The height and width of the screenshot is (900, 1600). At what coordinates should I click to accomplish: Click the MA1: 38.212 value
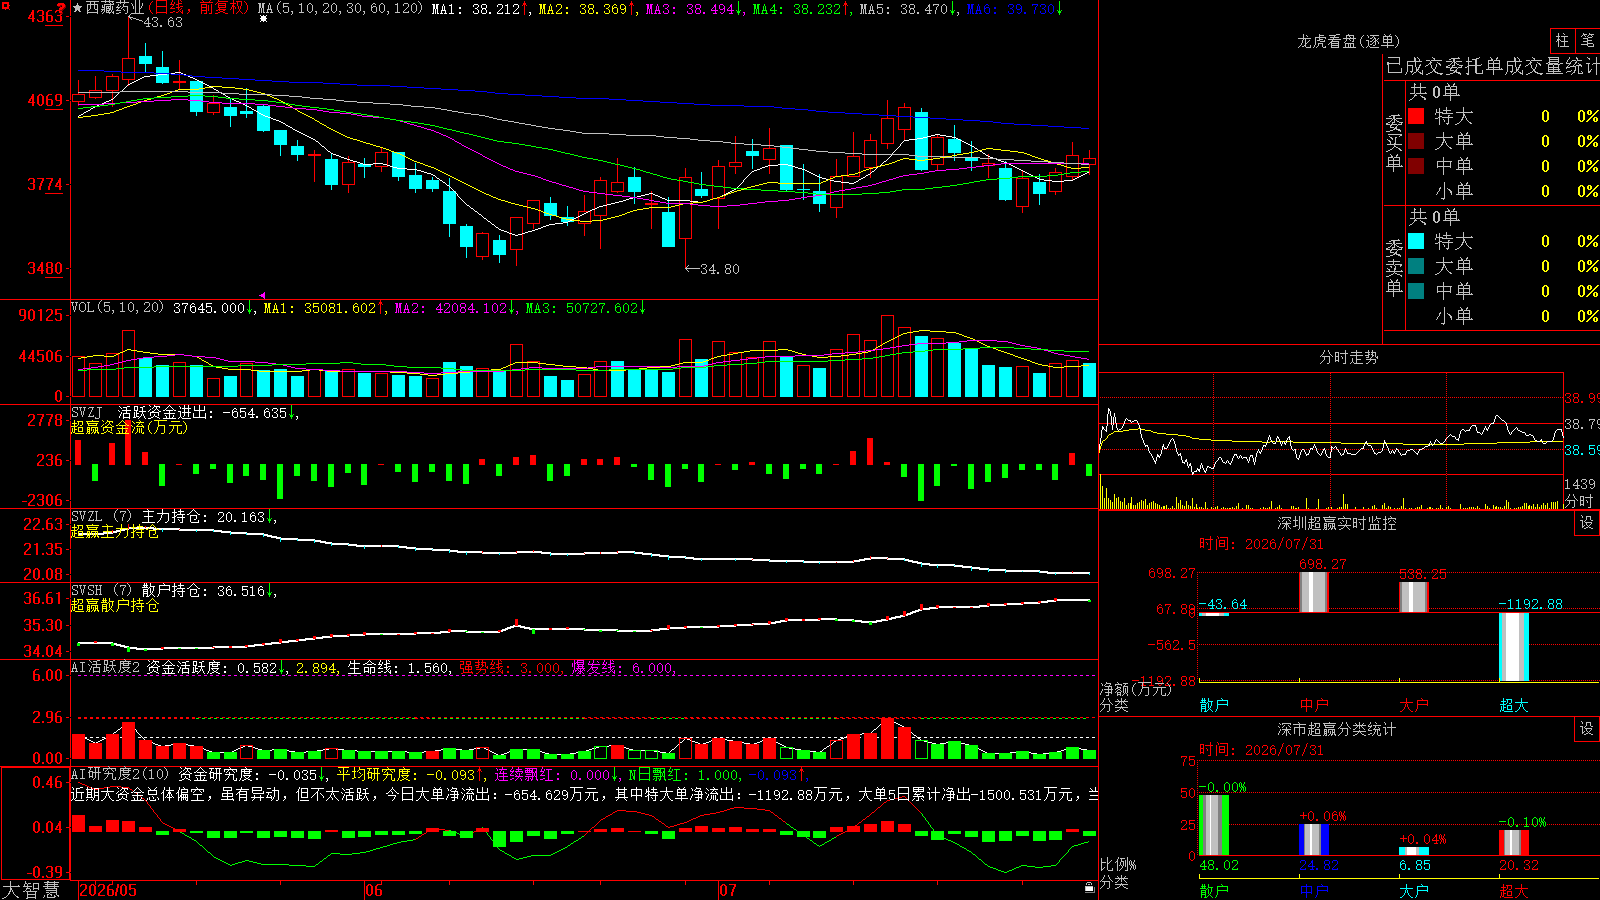pos(481,9)
